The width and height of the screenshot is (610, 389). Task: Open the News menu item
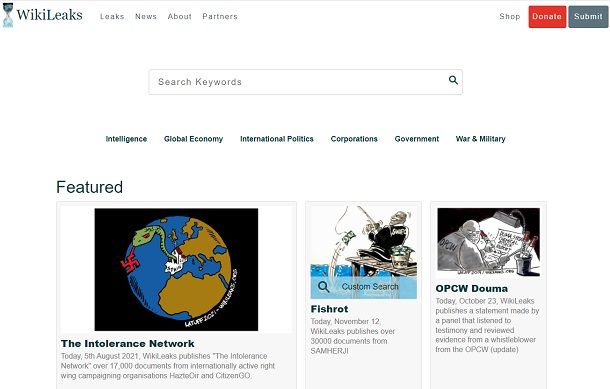[x=146, y=16]
